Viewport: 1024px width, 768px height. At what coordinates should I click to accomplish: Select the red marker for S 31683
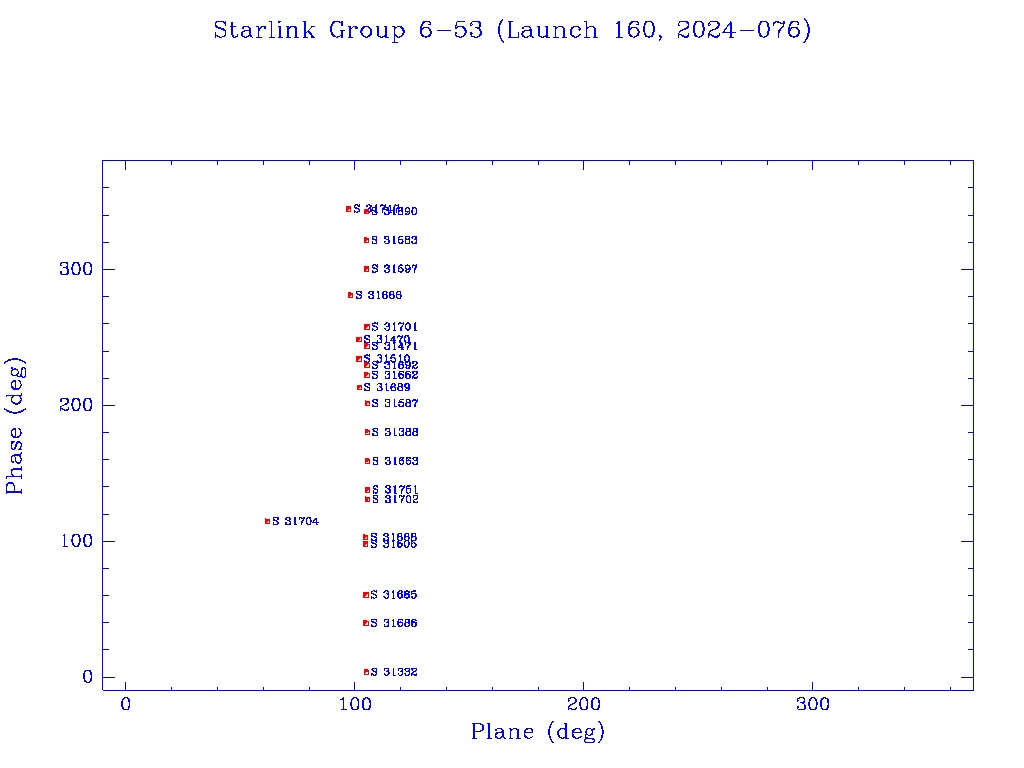coord(366,240)
